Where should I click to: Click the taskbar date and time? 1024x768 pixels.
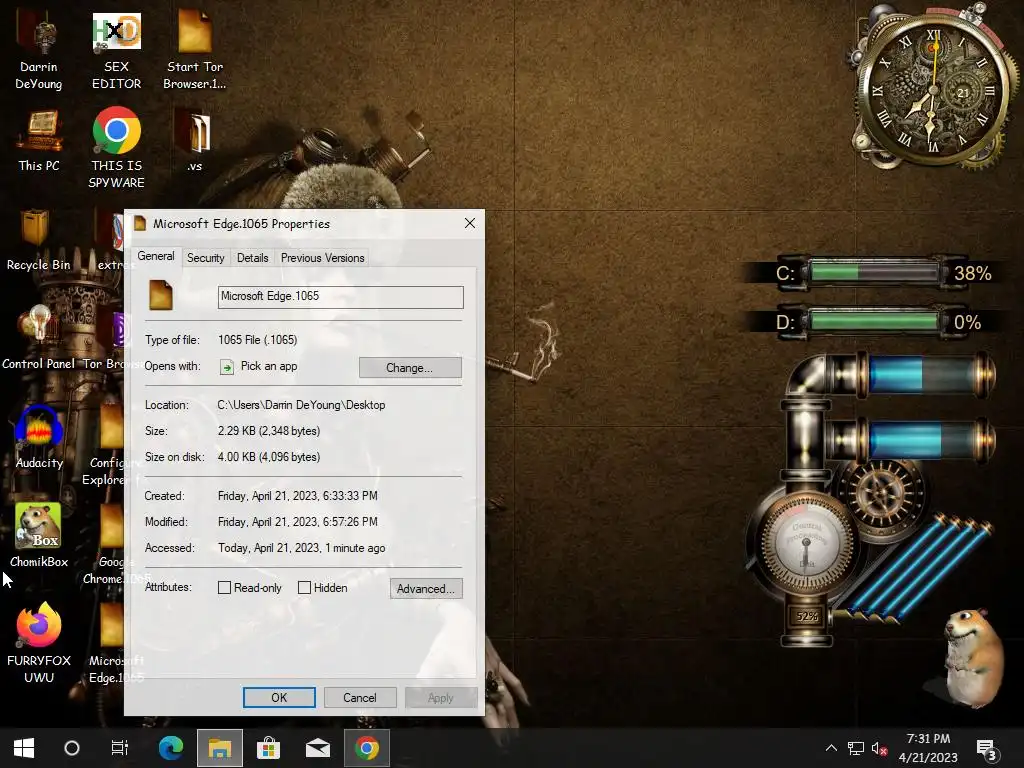[x=928, y=748]
